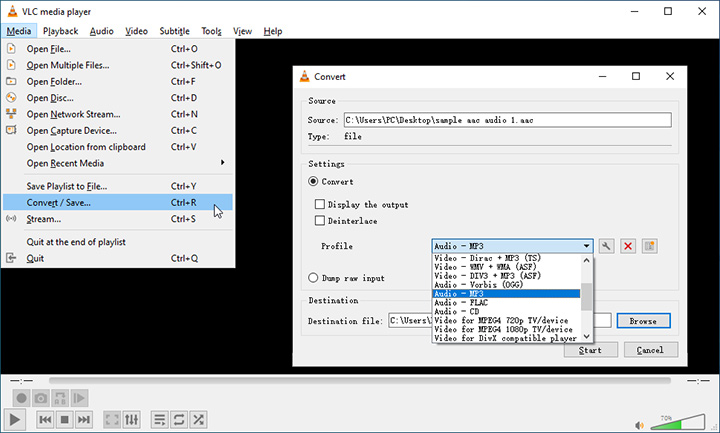Check the Deinterlace option
This screenshot has height=433, width=720.
click(320, 220)
